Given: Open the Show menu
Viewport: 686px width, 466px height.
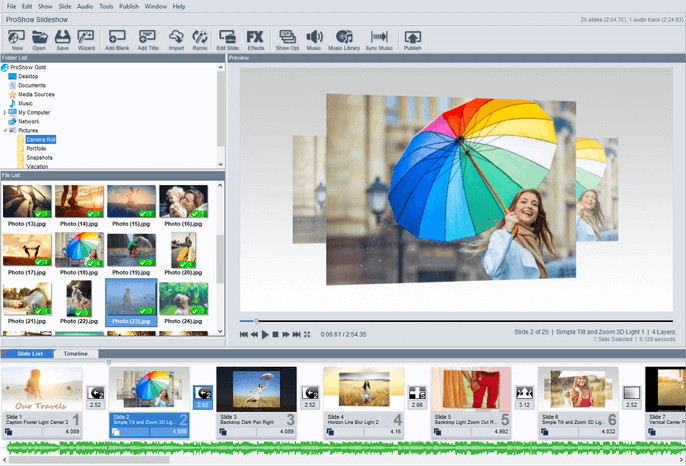Looking at the screenshot, I should (x=45, y=6).
